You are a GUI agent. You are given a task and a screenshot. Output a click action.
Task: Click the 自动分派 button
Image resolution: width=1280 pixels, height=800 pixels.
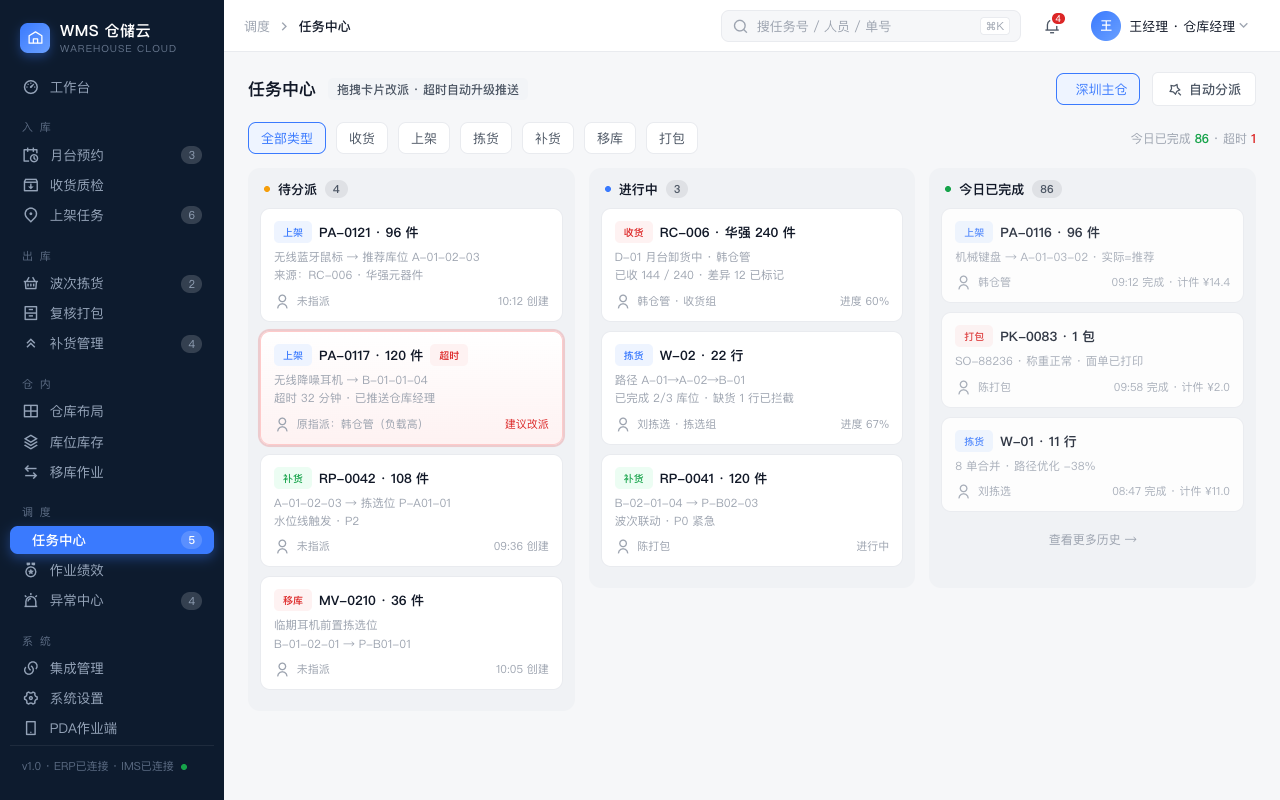[x=1204, y=89]
